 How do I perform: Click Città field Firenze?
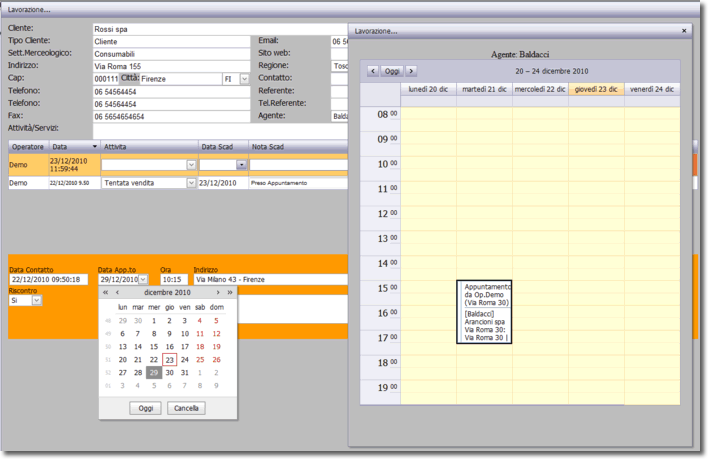(x=181, y=79)
